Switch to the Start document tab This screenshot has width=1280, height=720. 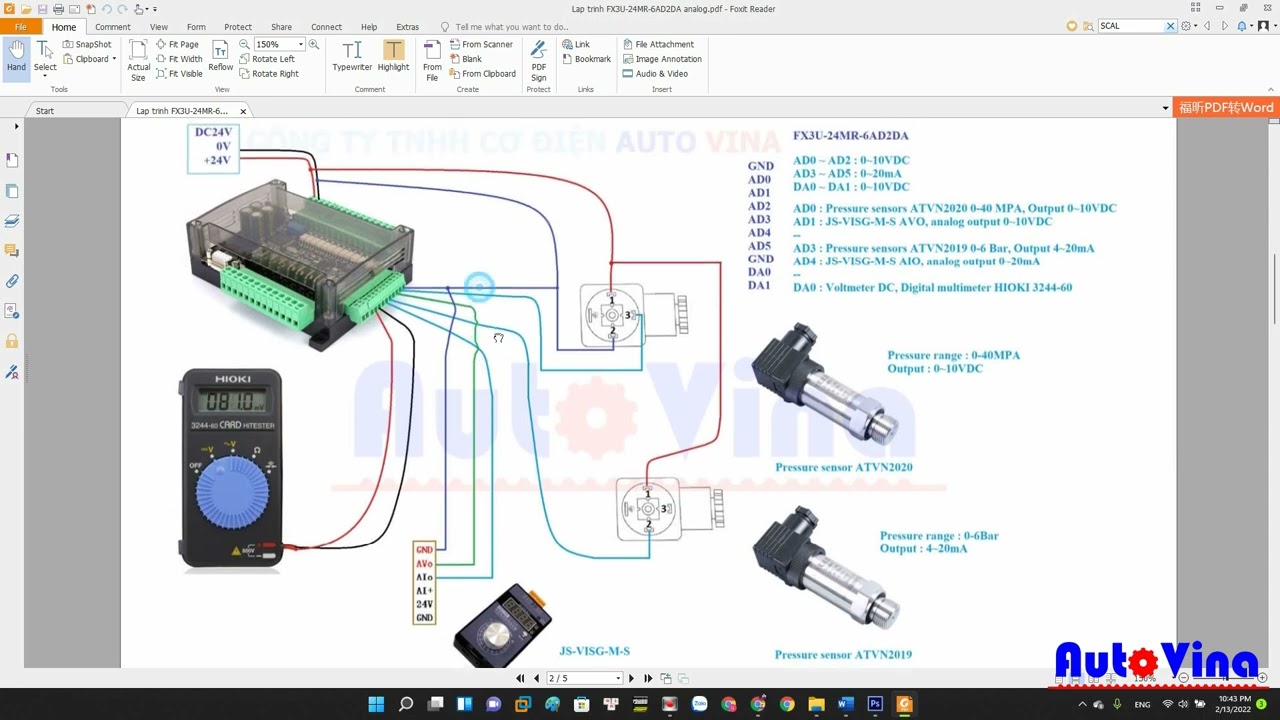click(45, 111)
